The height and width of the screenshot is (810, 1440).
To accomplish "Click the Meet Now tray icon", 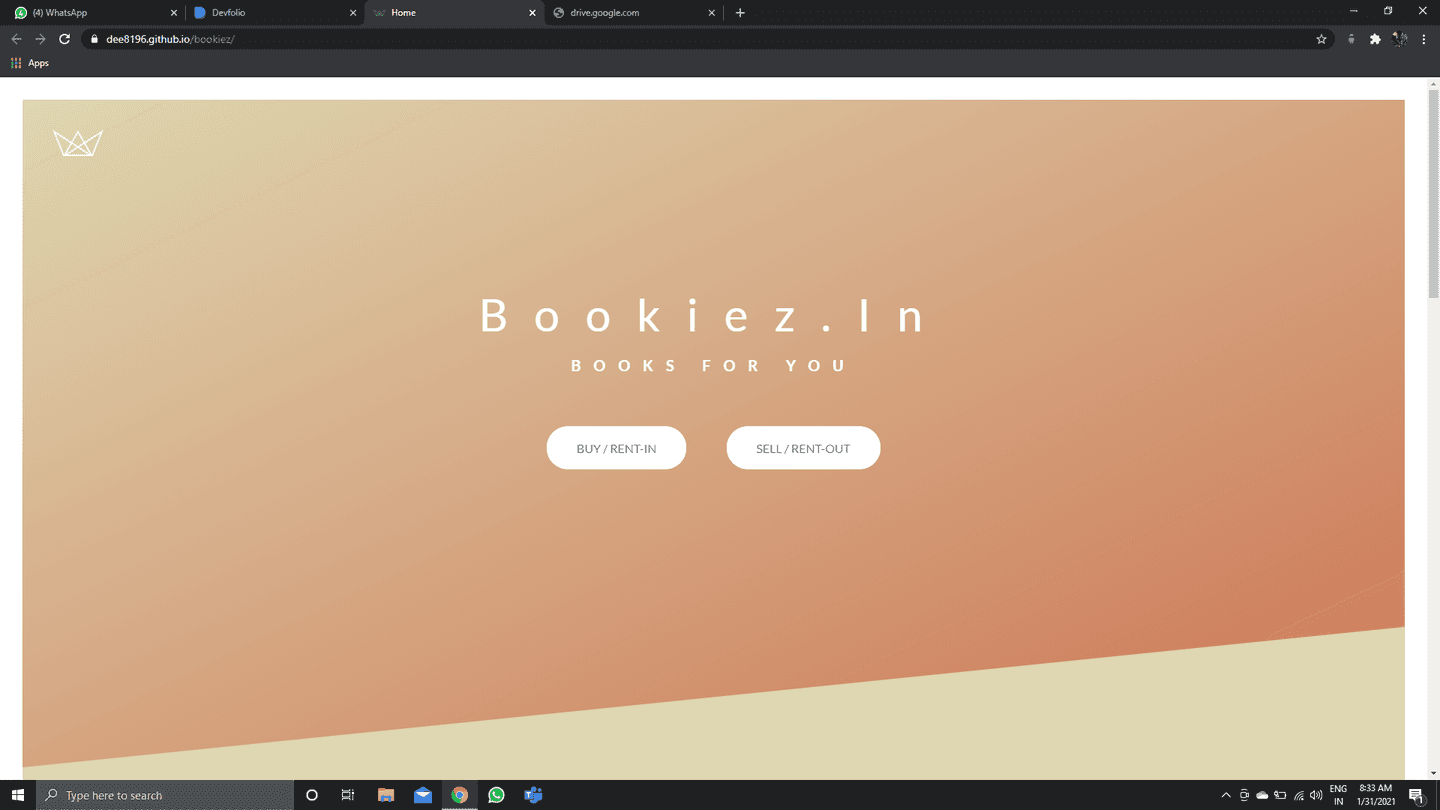I will 1245,795.
